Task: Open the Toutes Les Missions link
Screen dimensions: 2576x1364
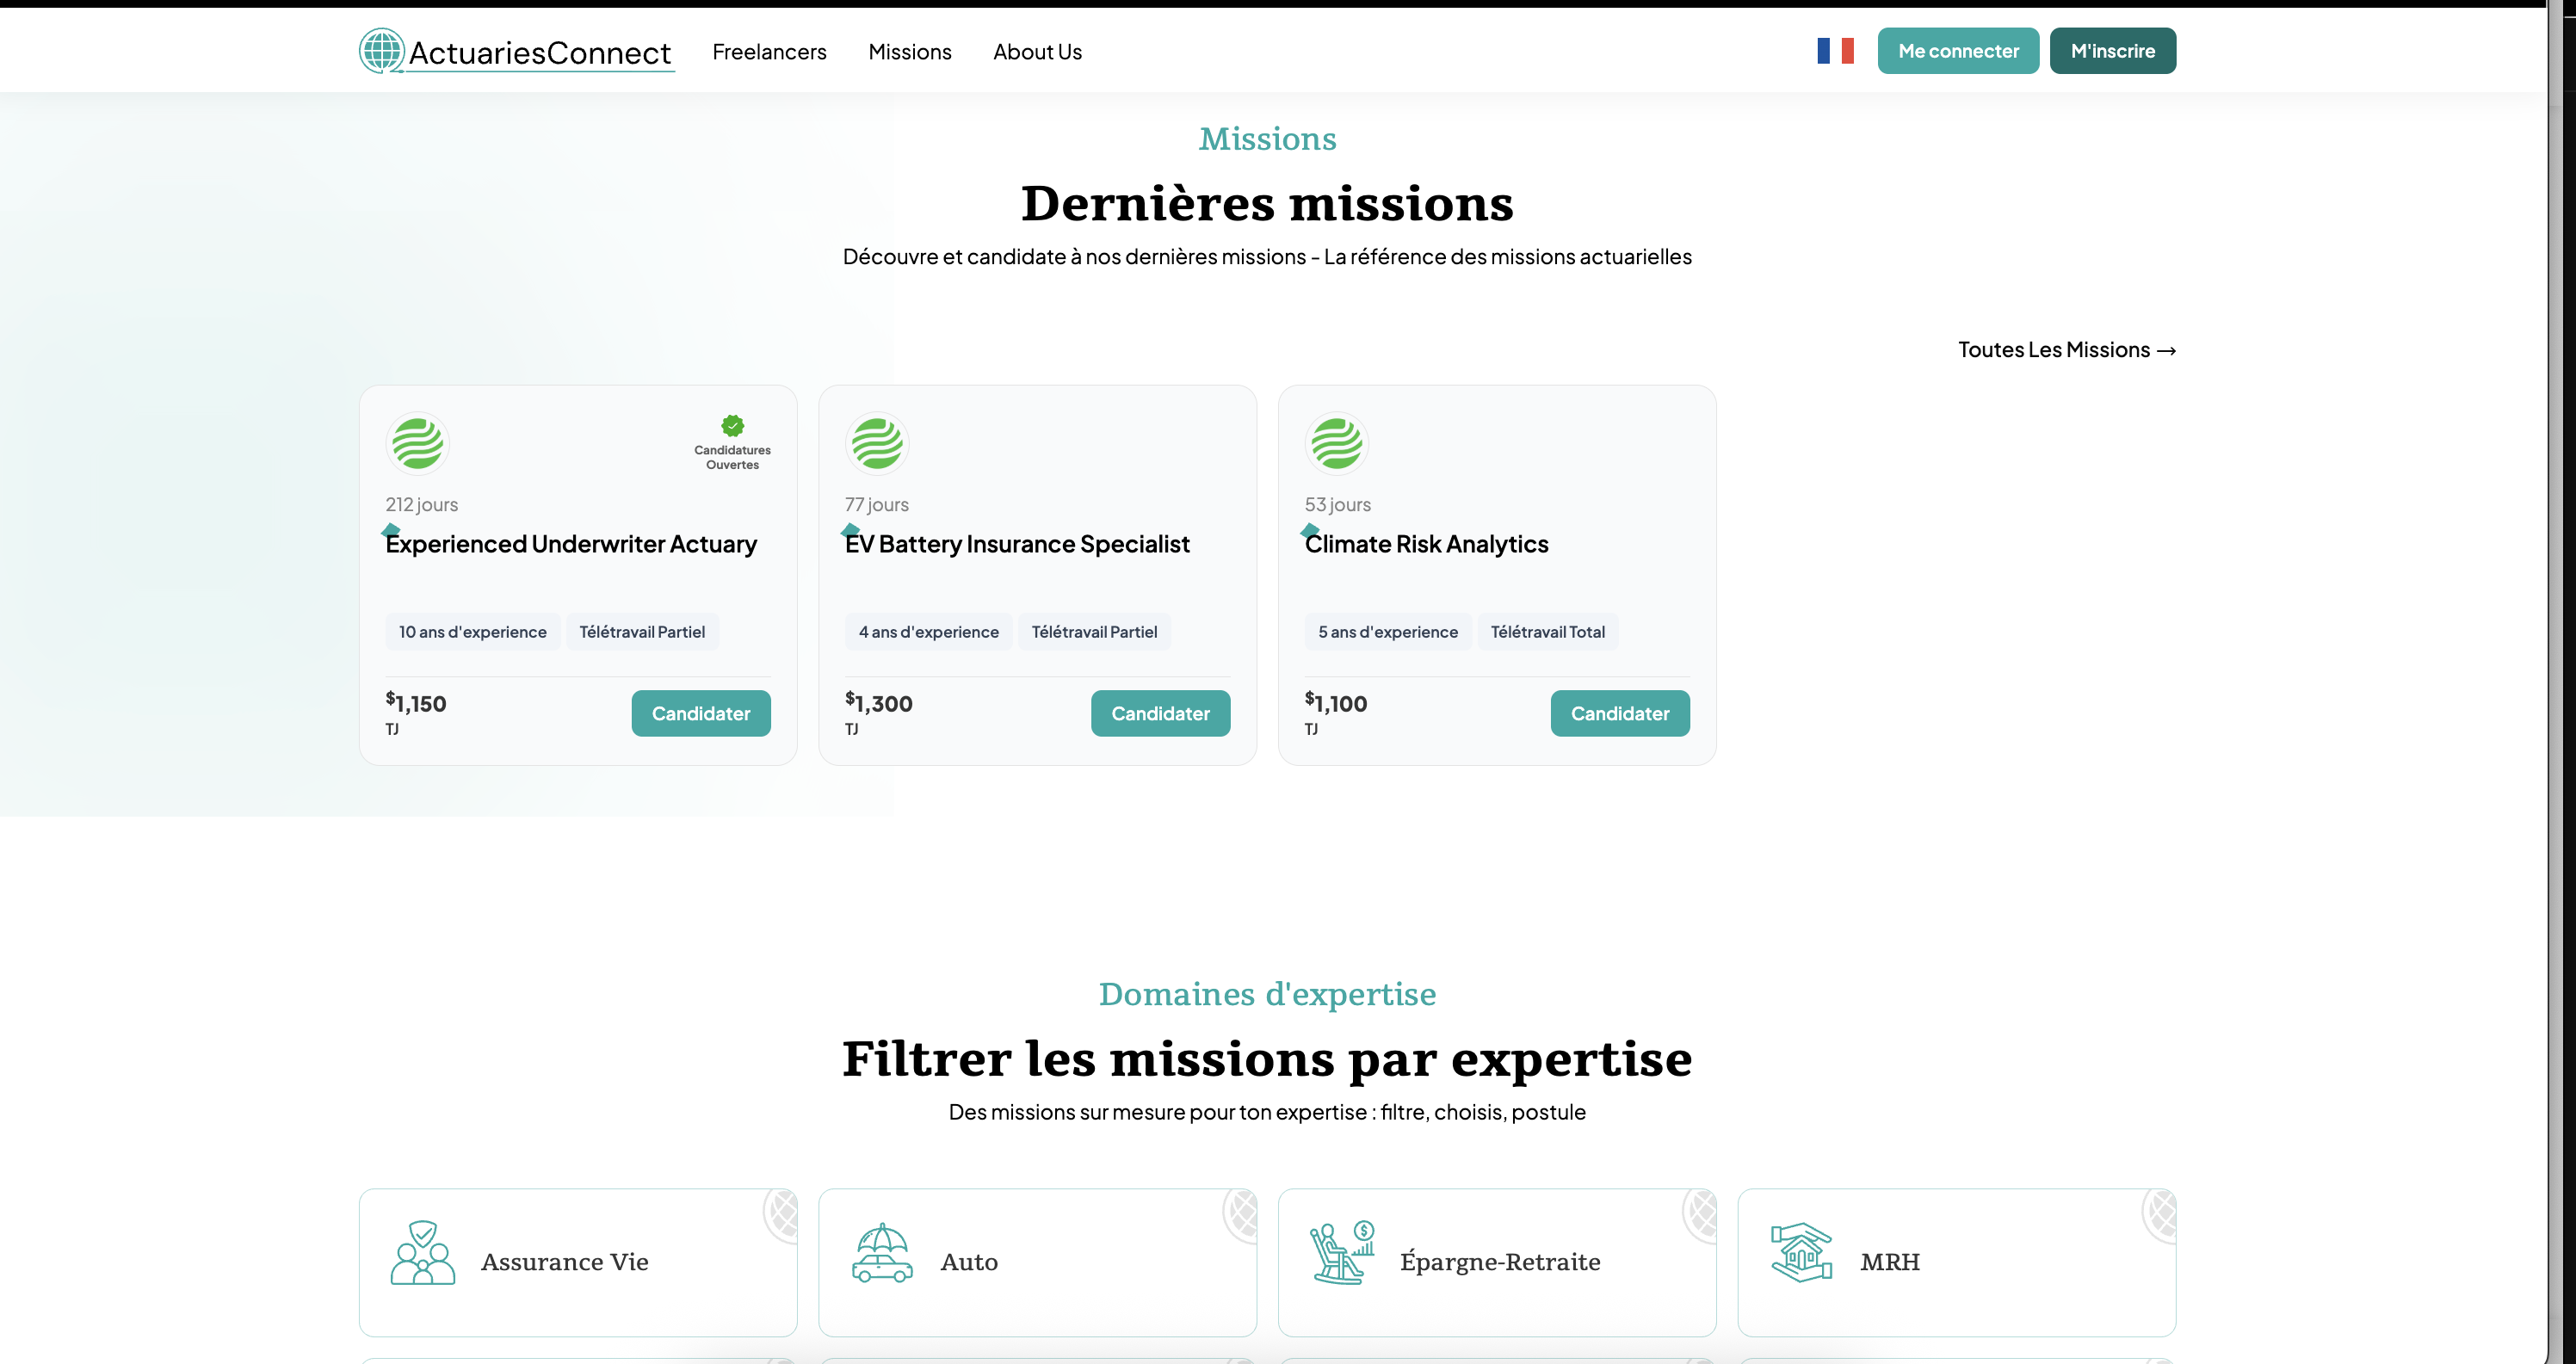Action: [x=2067, y=350]
